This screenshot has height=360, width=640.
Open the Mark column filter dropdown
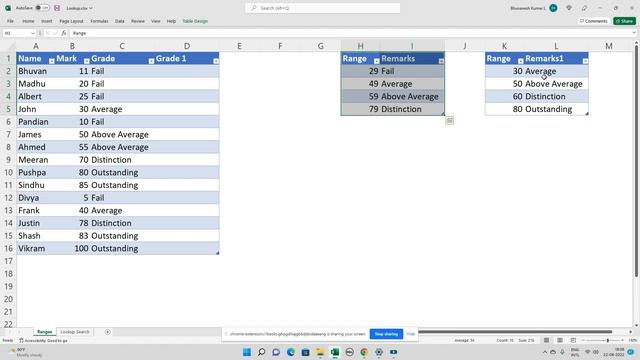click(x=87, y=61)
